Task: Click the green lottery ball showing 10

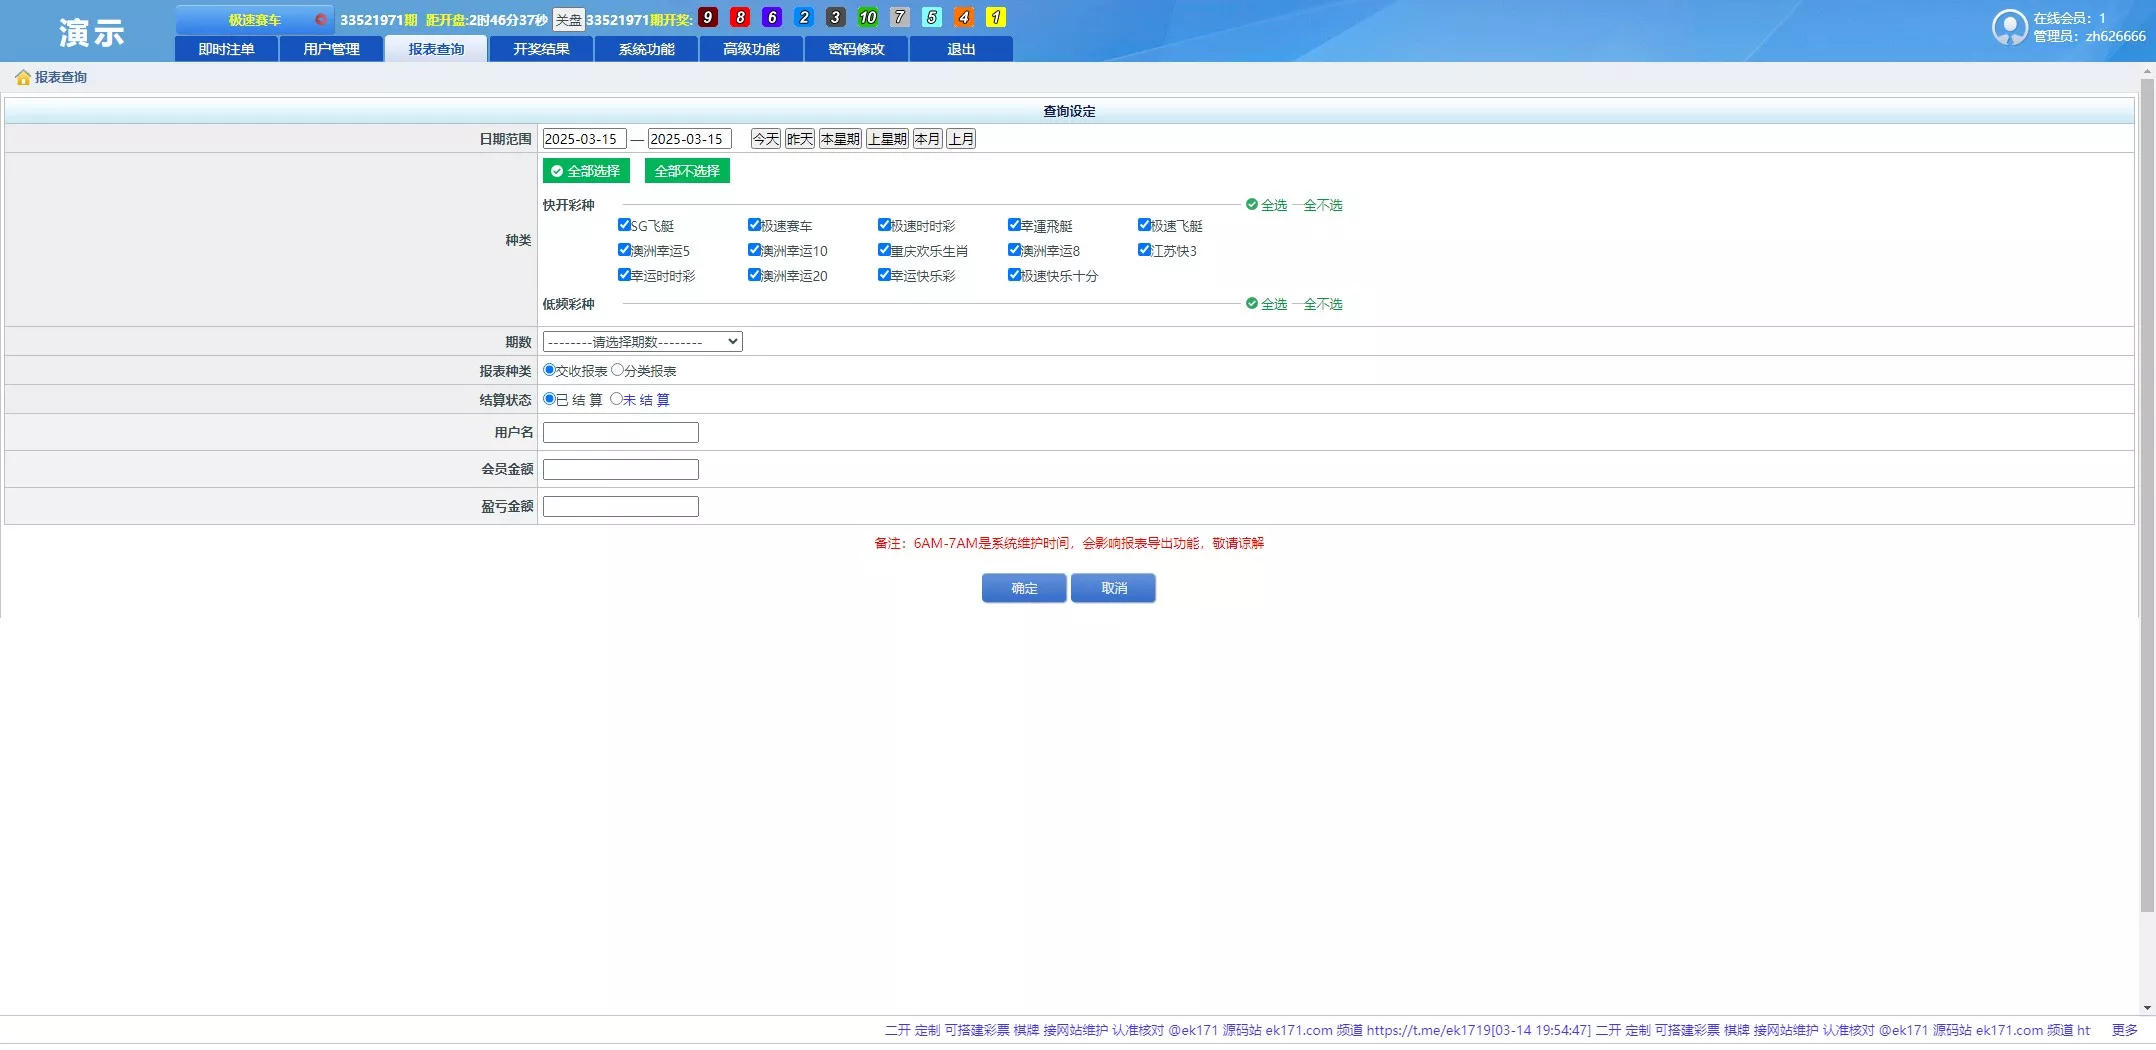Action: coord(867,17)
